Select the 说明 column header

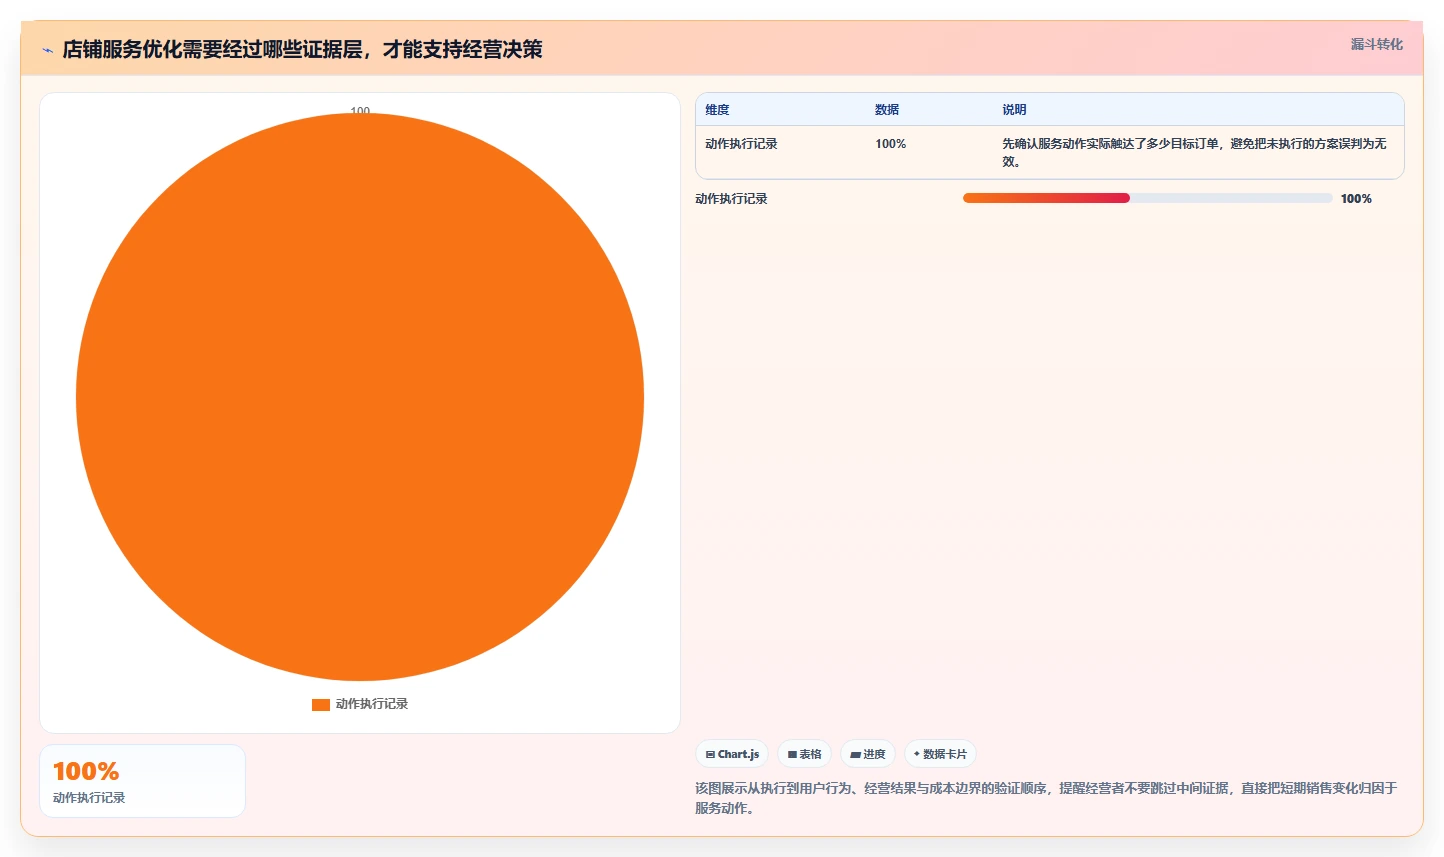[1014, 110]
